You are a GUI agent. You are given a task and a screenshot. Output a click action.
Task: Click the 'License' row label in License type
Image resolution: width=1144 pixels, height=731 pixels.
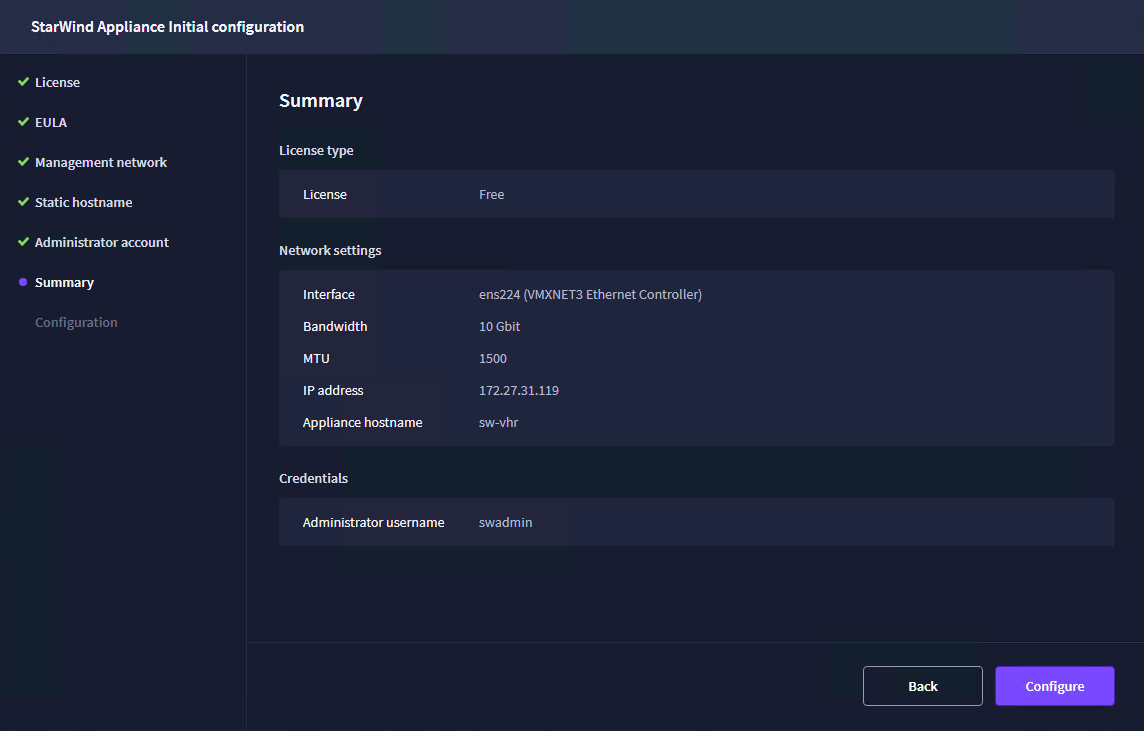point(325,195)
